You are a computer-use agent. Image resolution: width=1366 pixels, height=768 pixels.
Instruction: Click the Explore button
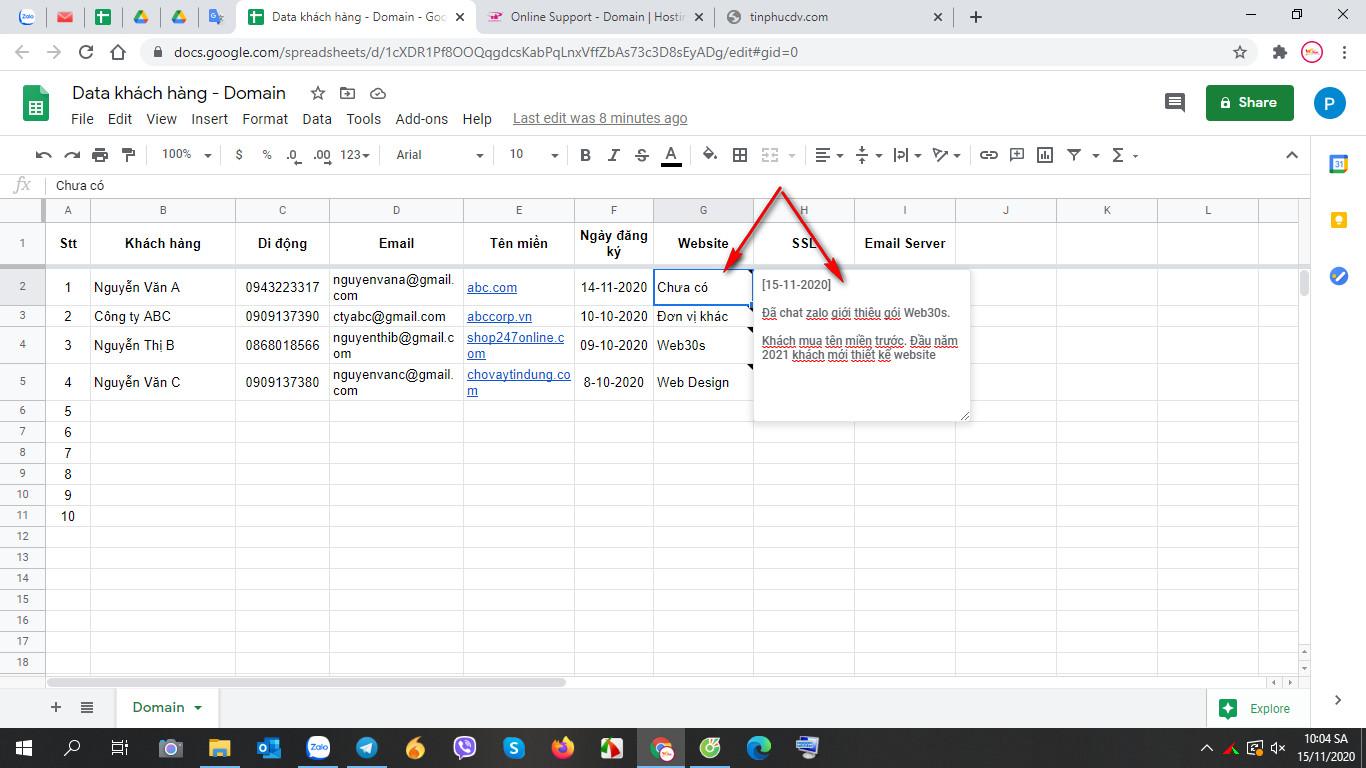(x=1255, y=708)
